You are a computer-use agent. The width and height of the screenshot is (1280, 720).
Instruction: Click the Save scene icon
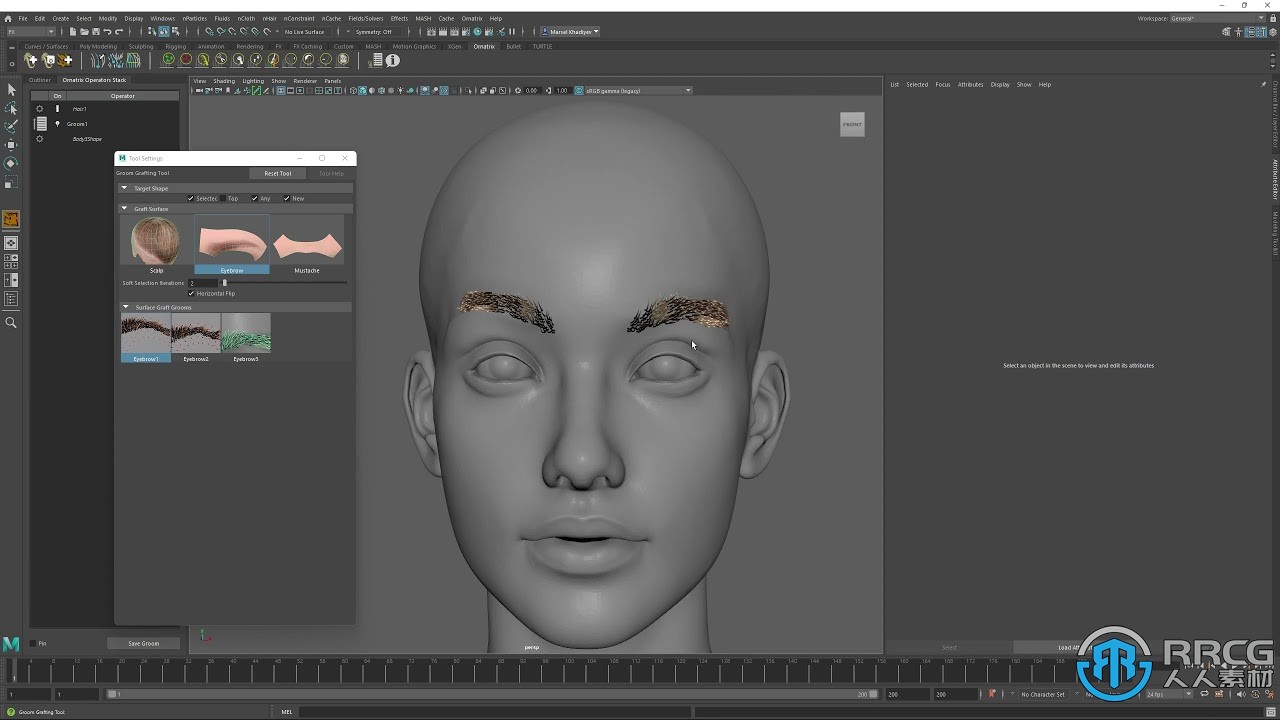pos(96,31)
